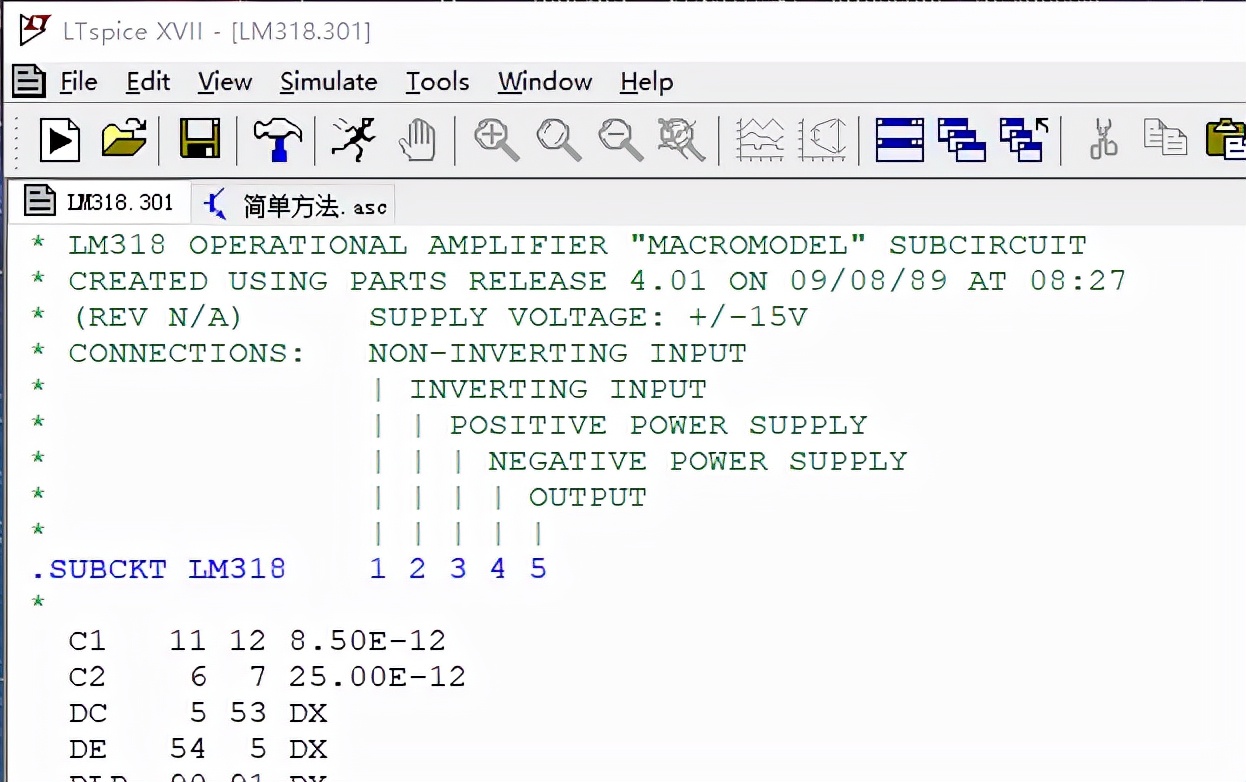Open the Window menu
1246x782 pixels.
point(545,82)
